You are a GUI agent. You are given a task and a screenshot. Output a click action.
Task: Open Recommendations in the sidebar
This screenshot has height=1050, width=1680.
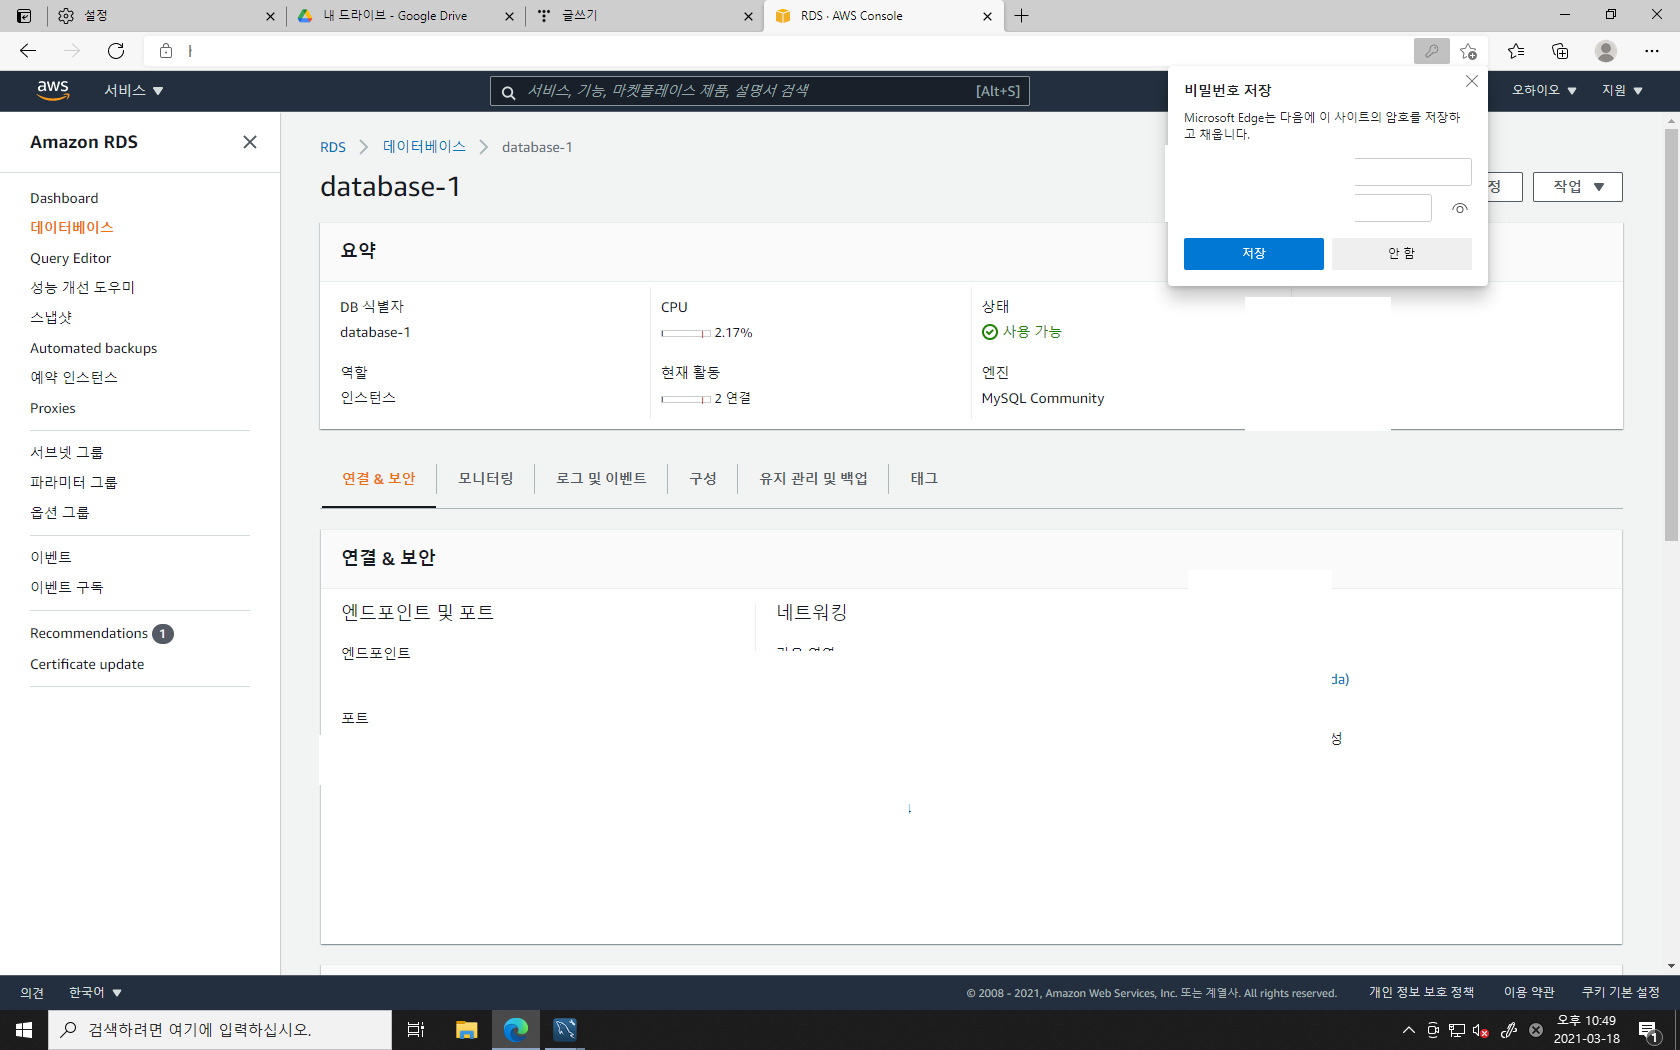[x=89, y=633]
